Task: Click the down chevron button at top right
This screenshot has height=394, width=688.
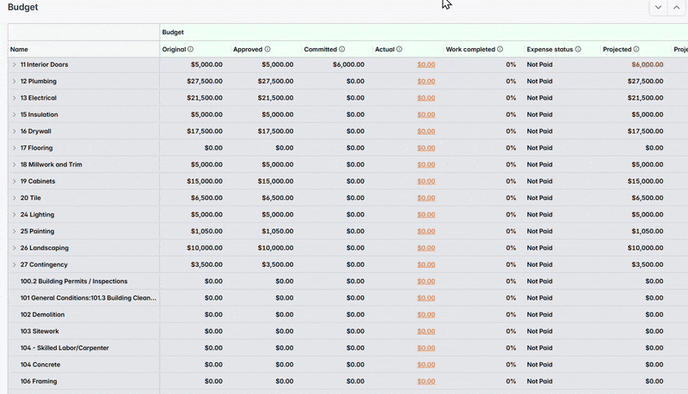Action: [x=658, y=7]
